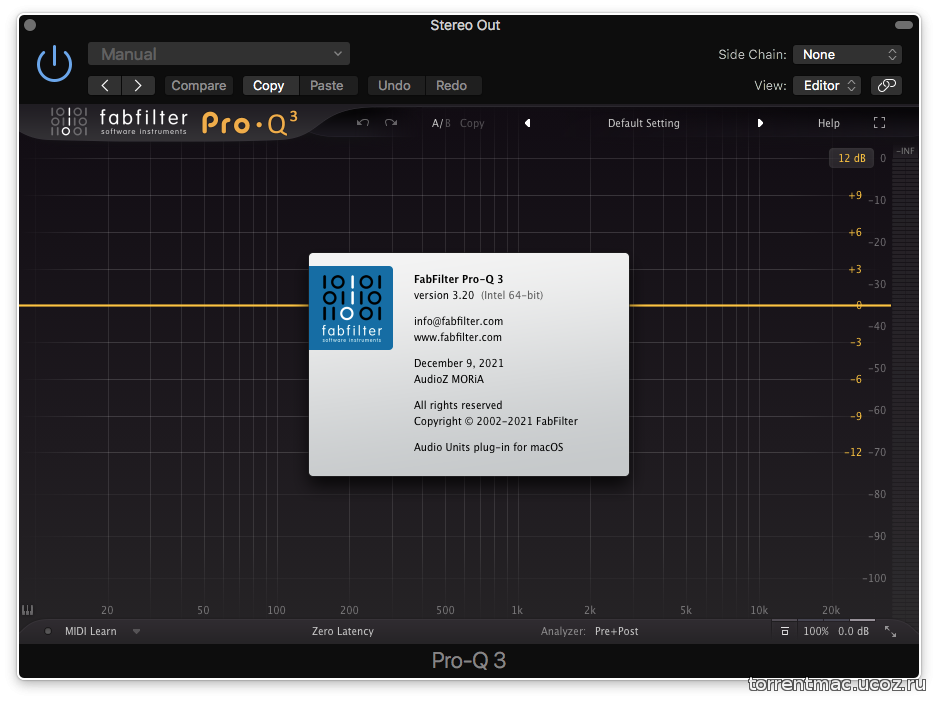Open the Help menu
Image resolution: width=938 pixels, height=701 pixels.
pos(829,123)
